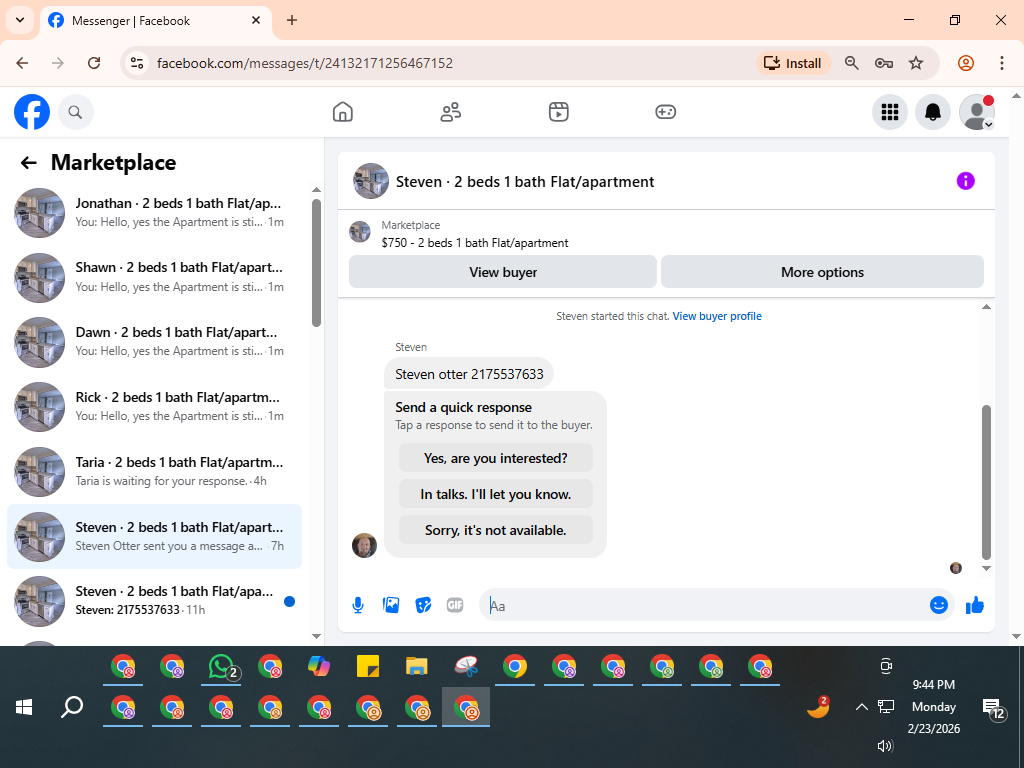Open the volume control speaker icon
This screenshot has width=1024, height=768.
point(885,746)
